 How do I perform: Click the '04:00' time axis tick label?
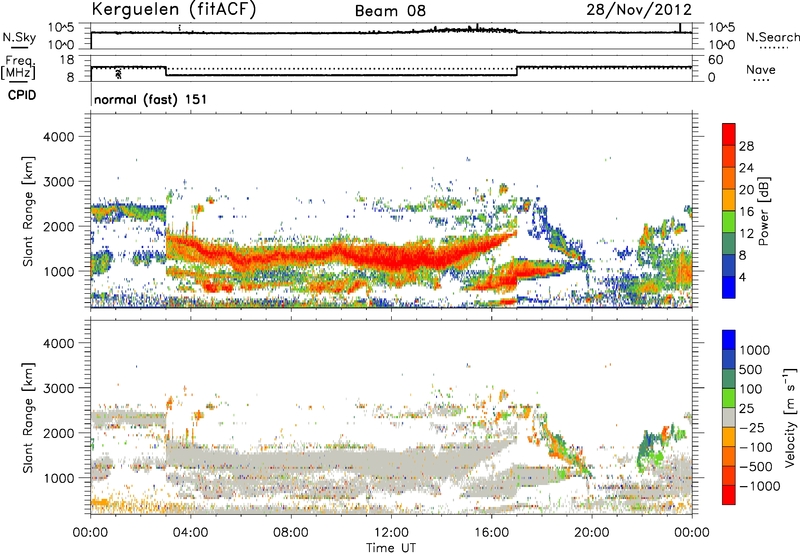190,533
